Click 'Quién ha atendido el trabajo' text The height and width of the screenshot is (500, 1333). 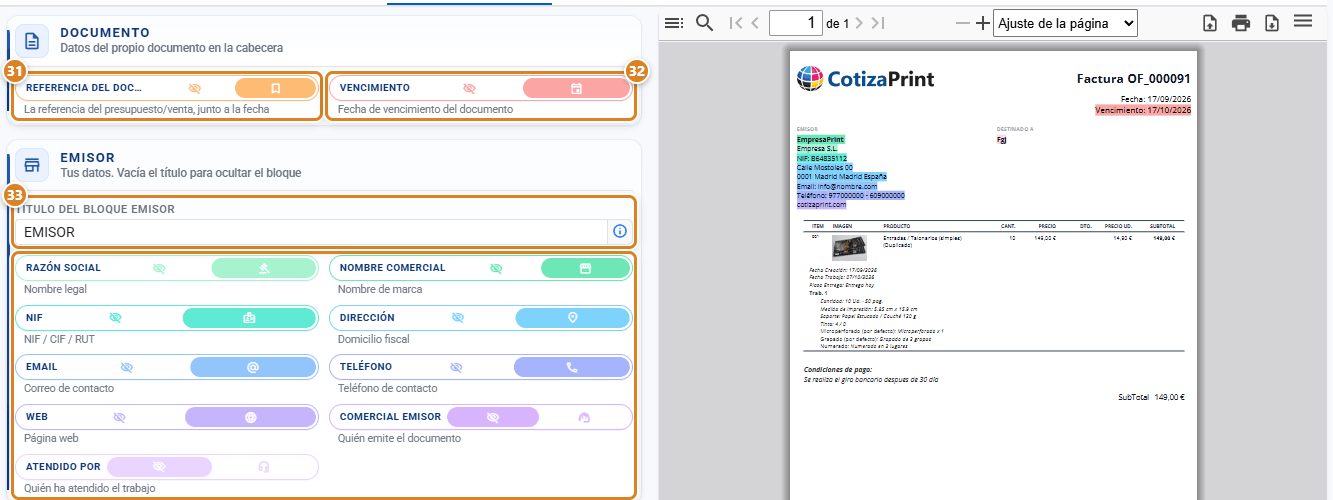click(x=90, y=488)
